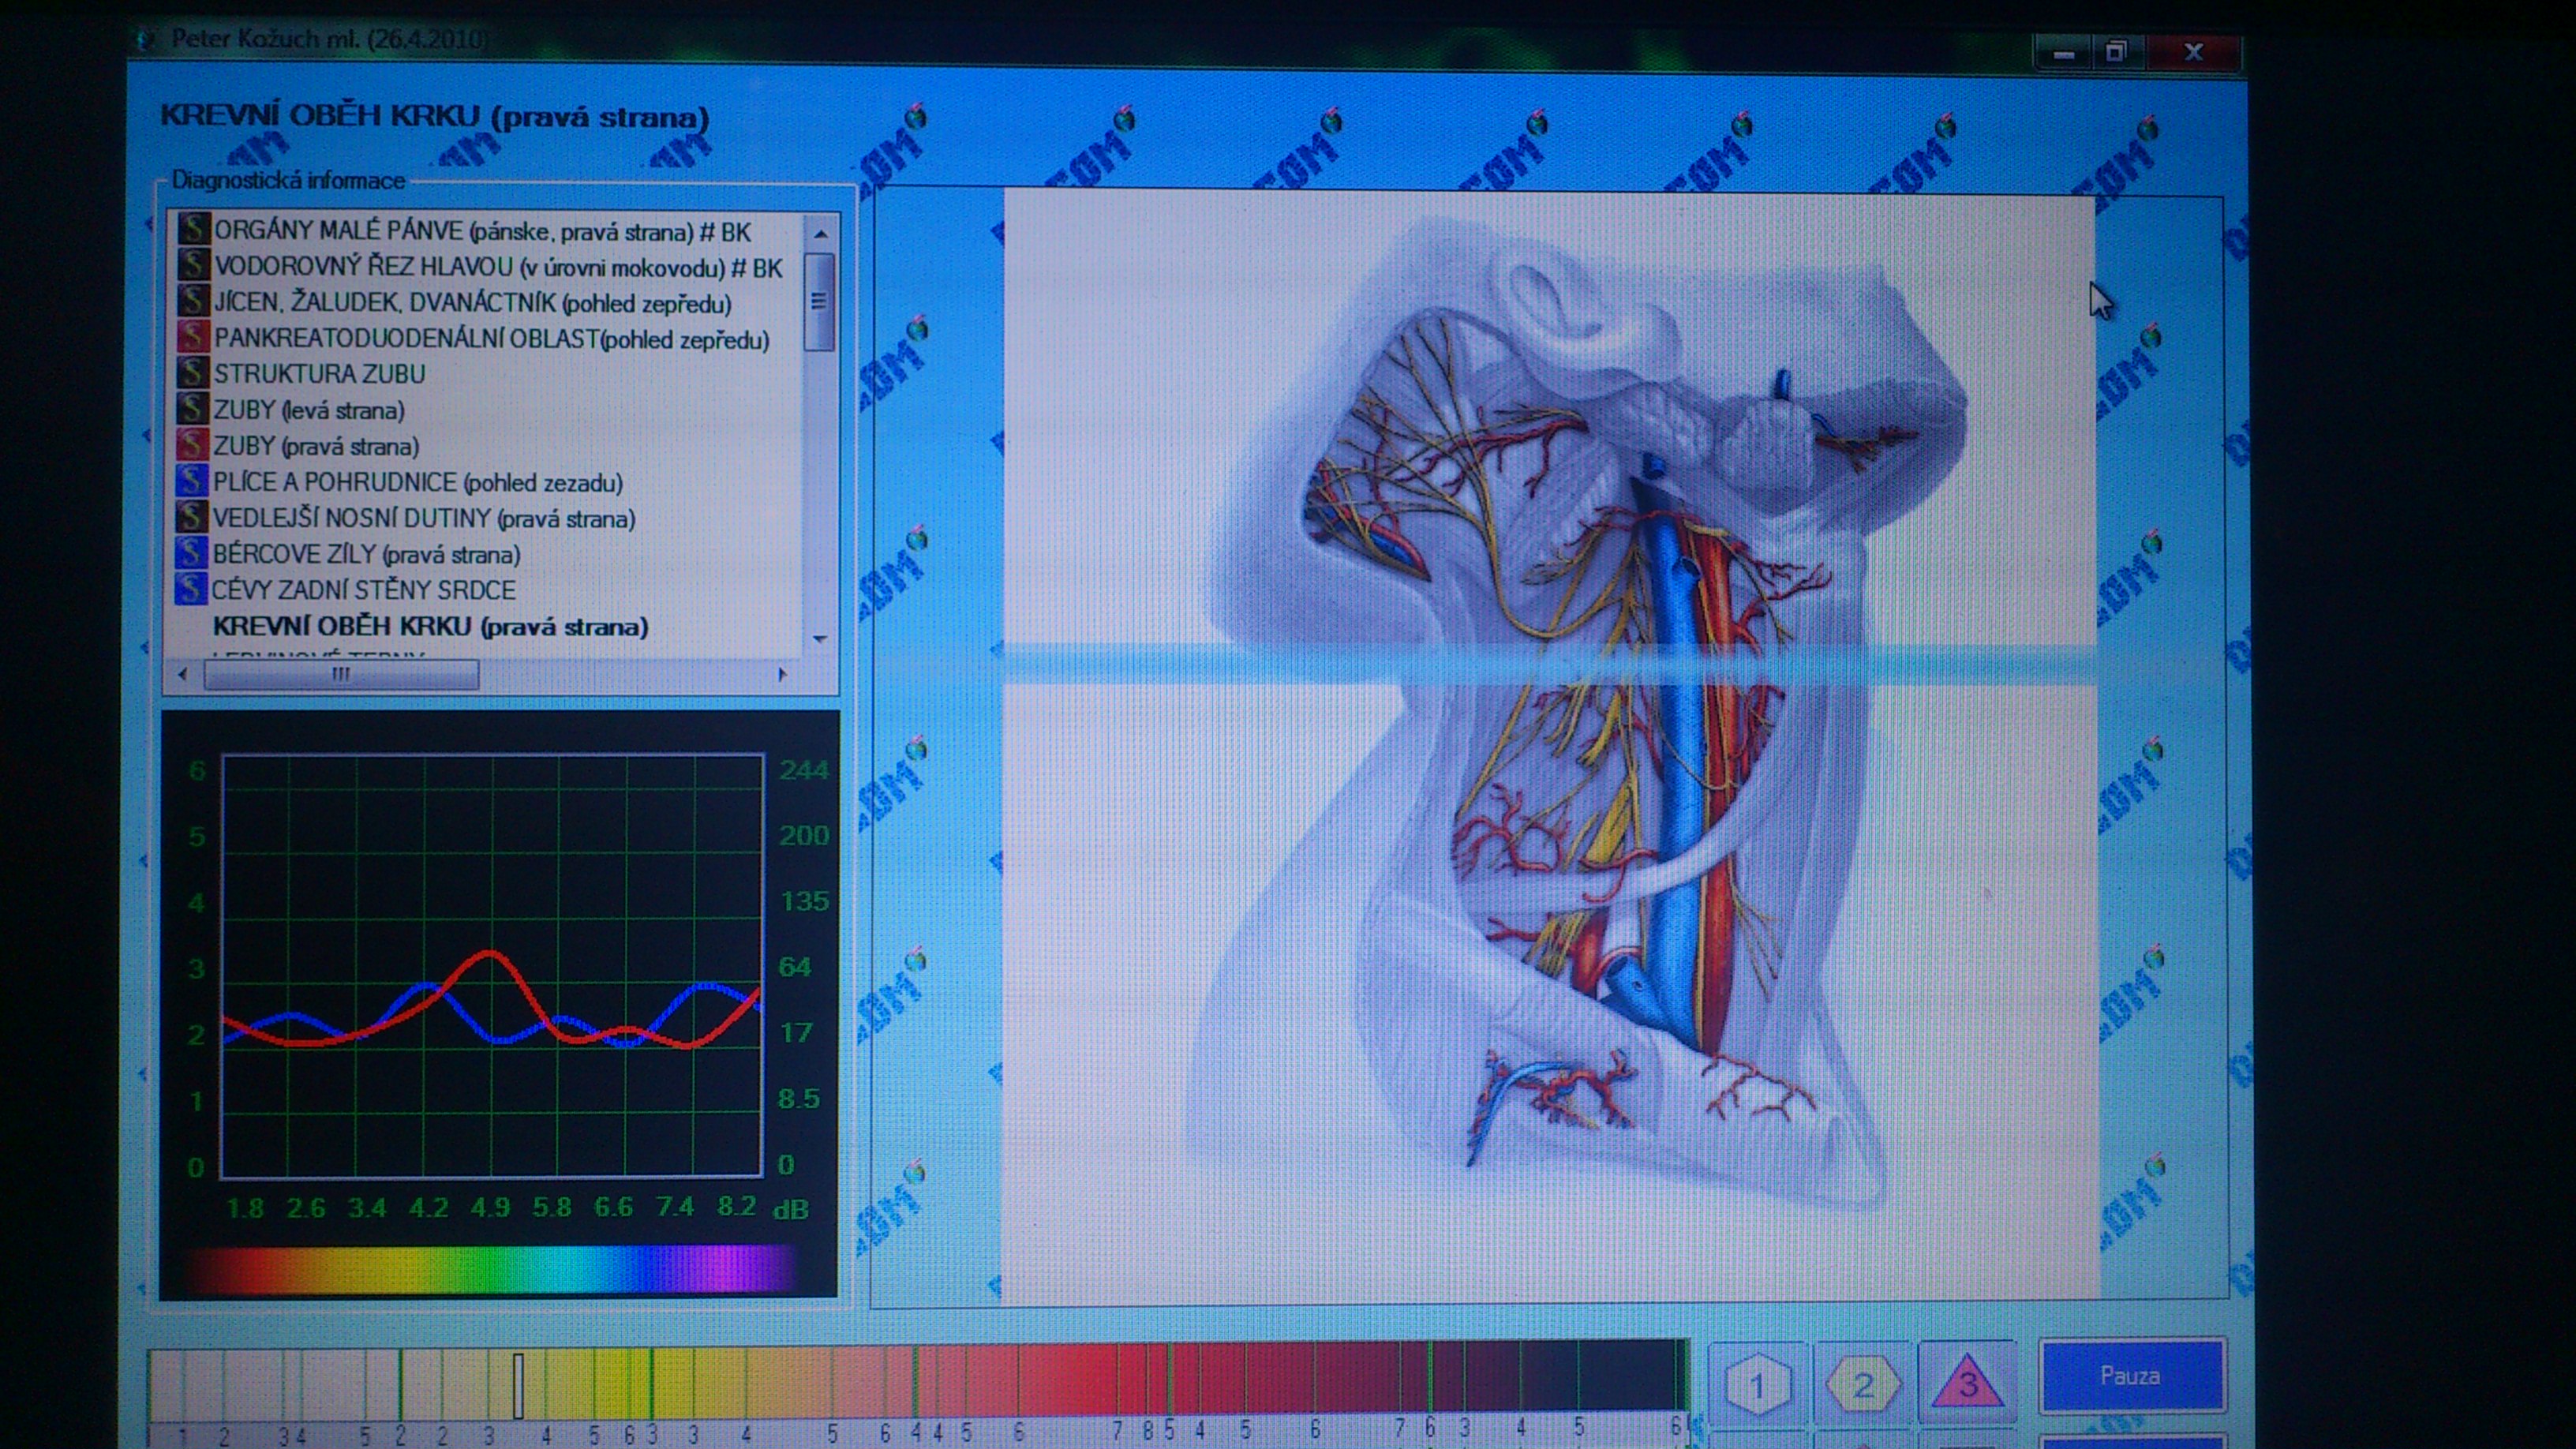Viewport: 2576px width, 1449px height.
Task: Click blue icon beside PLÍCE A POHRUDNICE row
Action: [x=191, y=481]
